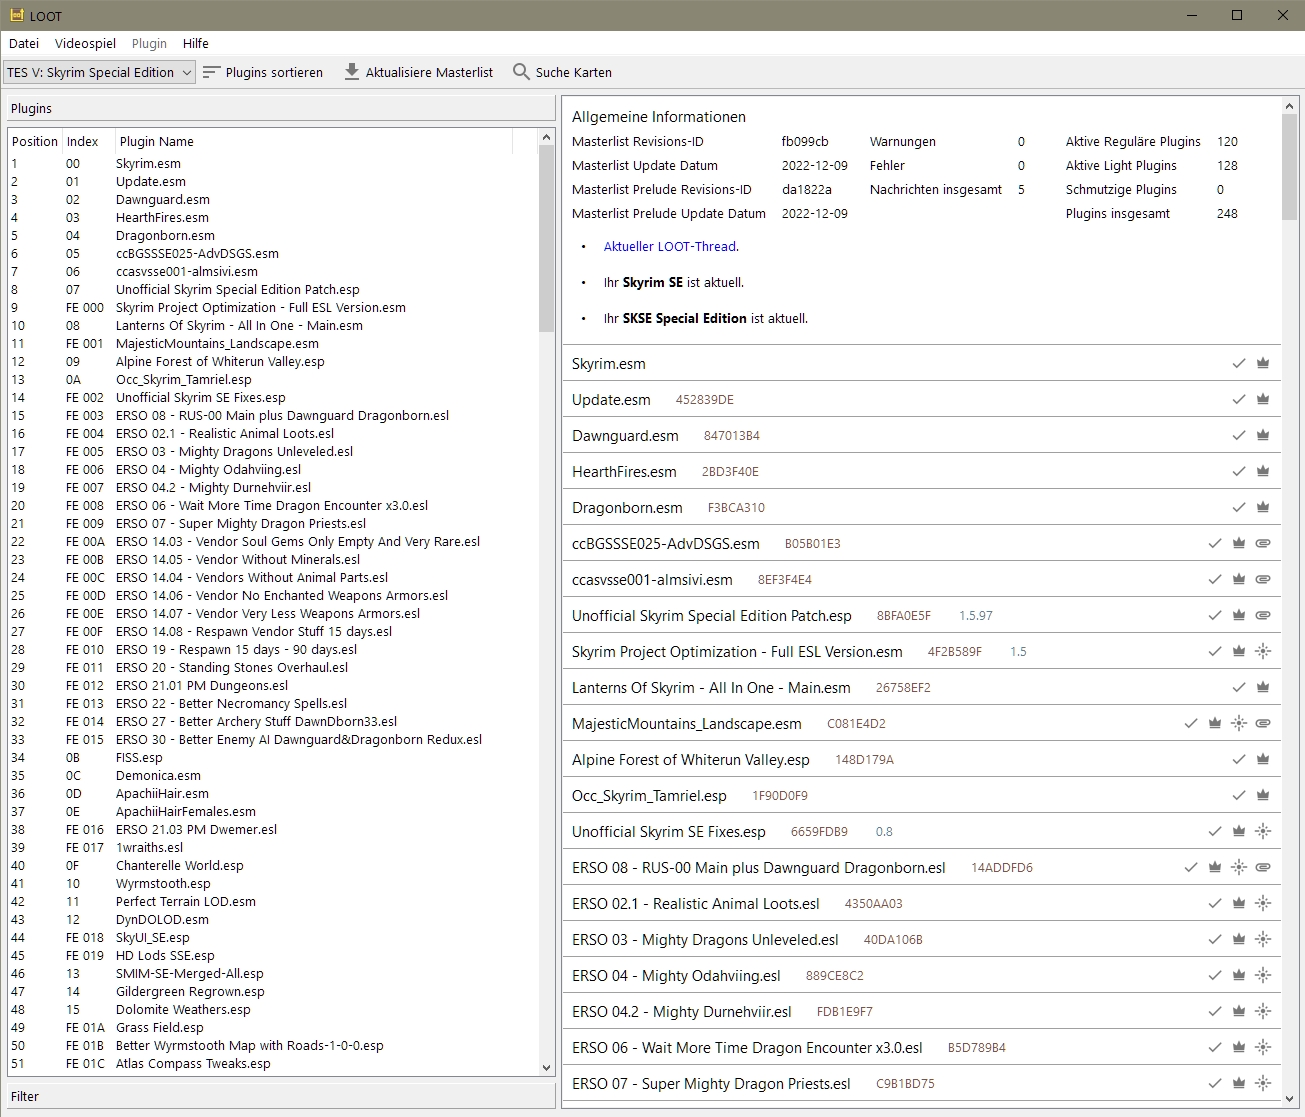Viewport: 1305px width, 1117px height.
Task: Open the Hilfe menu
Action: (196, 43)
